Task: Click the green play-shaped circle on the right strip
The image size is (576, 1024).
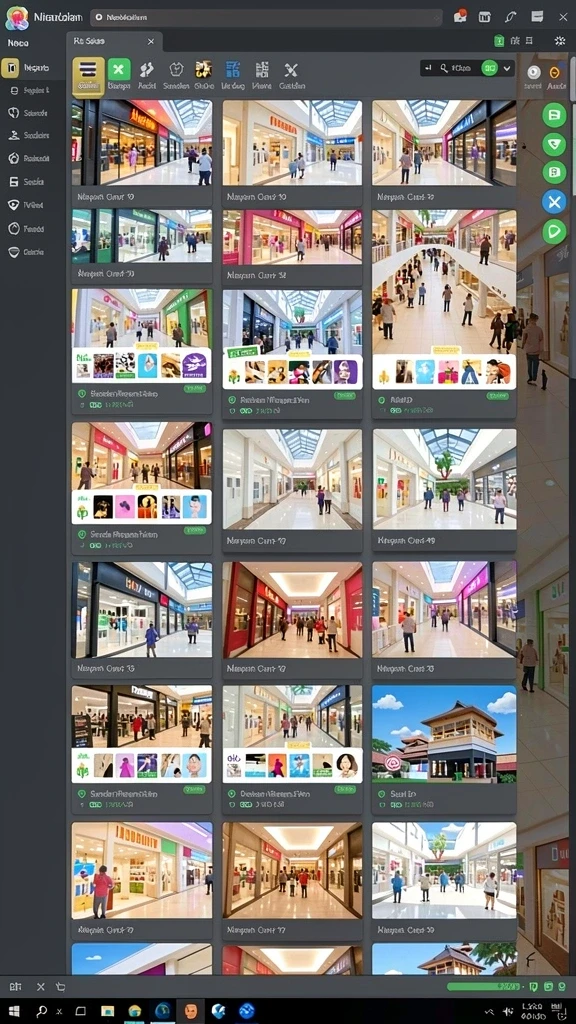Action: [x=554, y=231]
